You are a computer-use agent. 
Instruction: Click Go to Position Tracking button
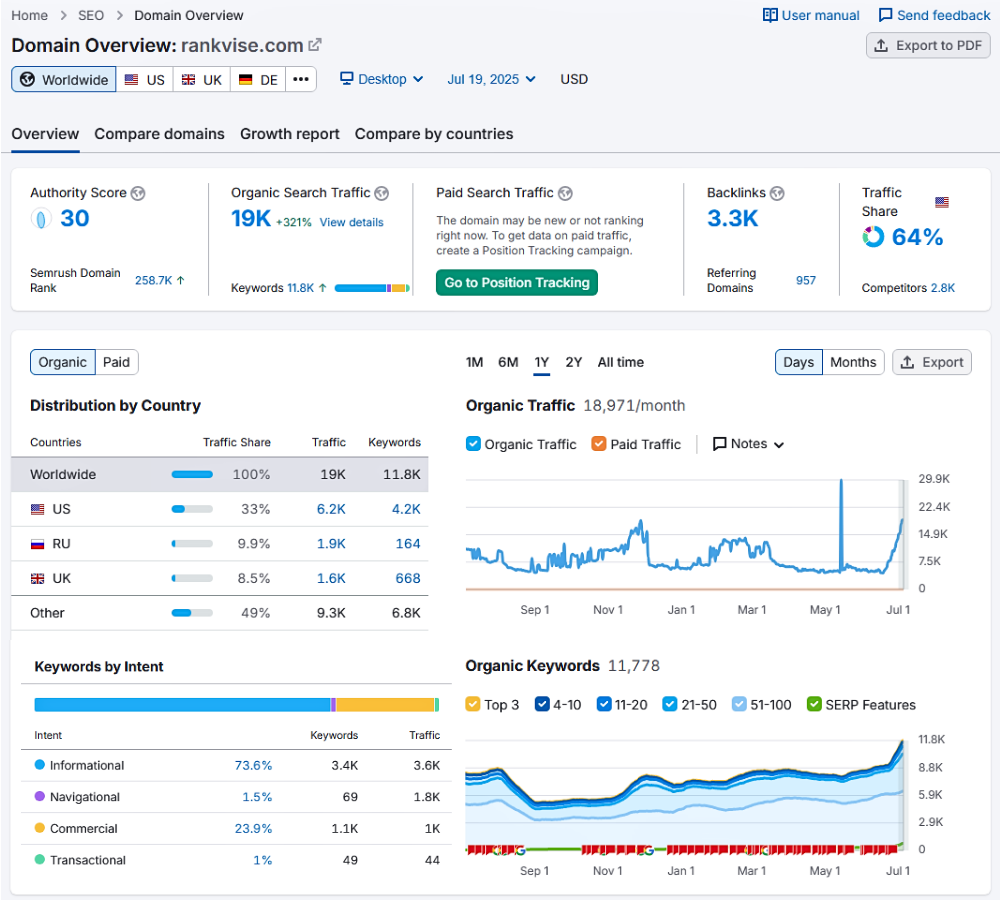coord(517,283)
